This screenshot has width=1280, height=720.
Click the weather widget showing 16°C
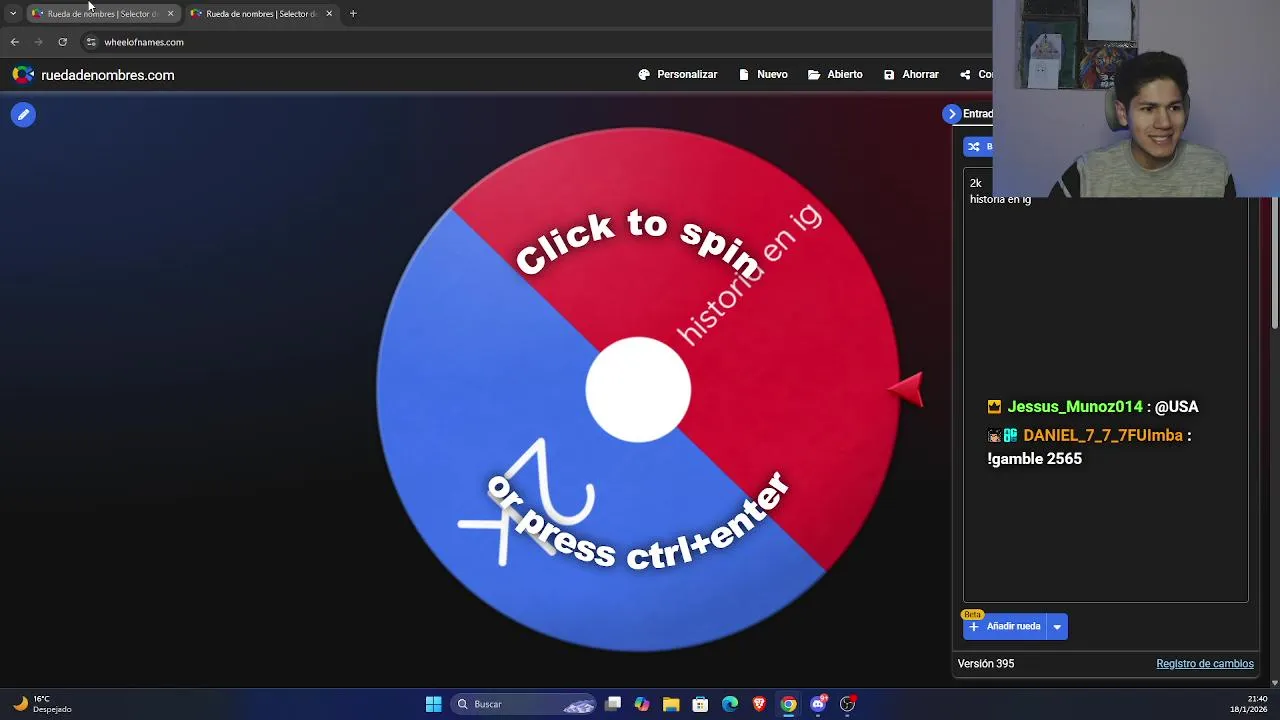point(42,704)
